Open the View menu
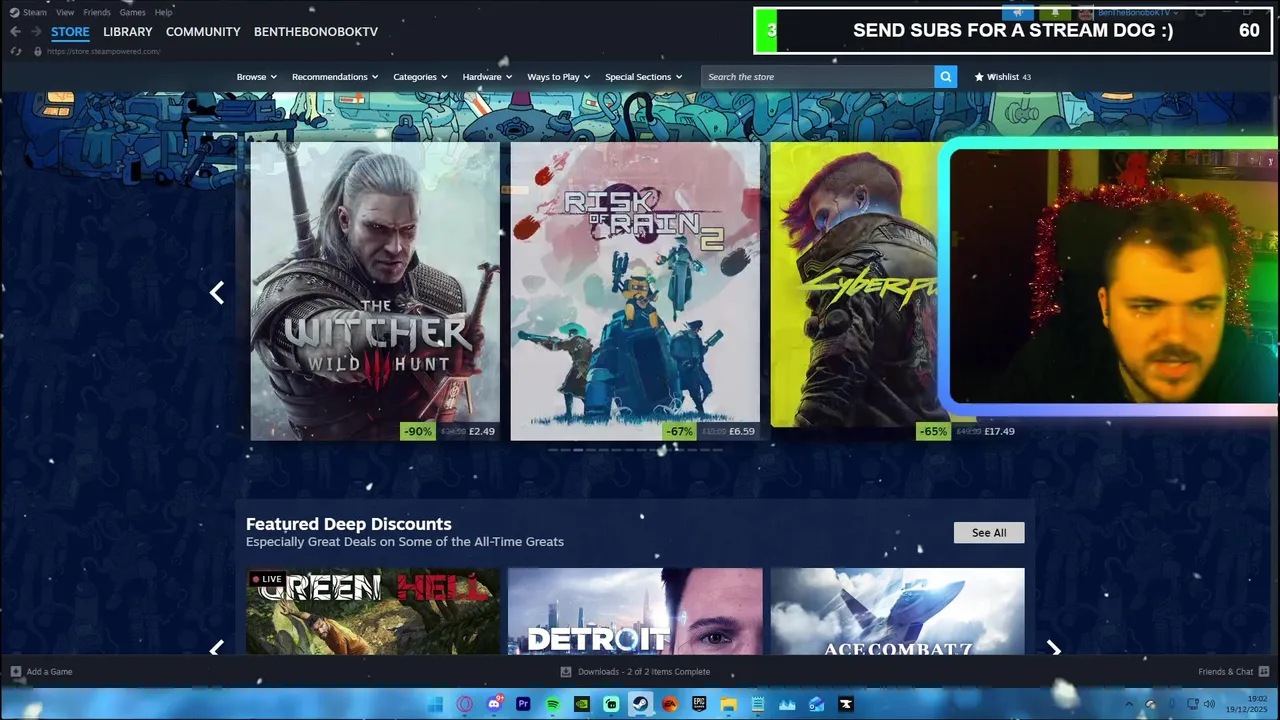Viewport: 1280px width, 720px height. click(65, 12)
